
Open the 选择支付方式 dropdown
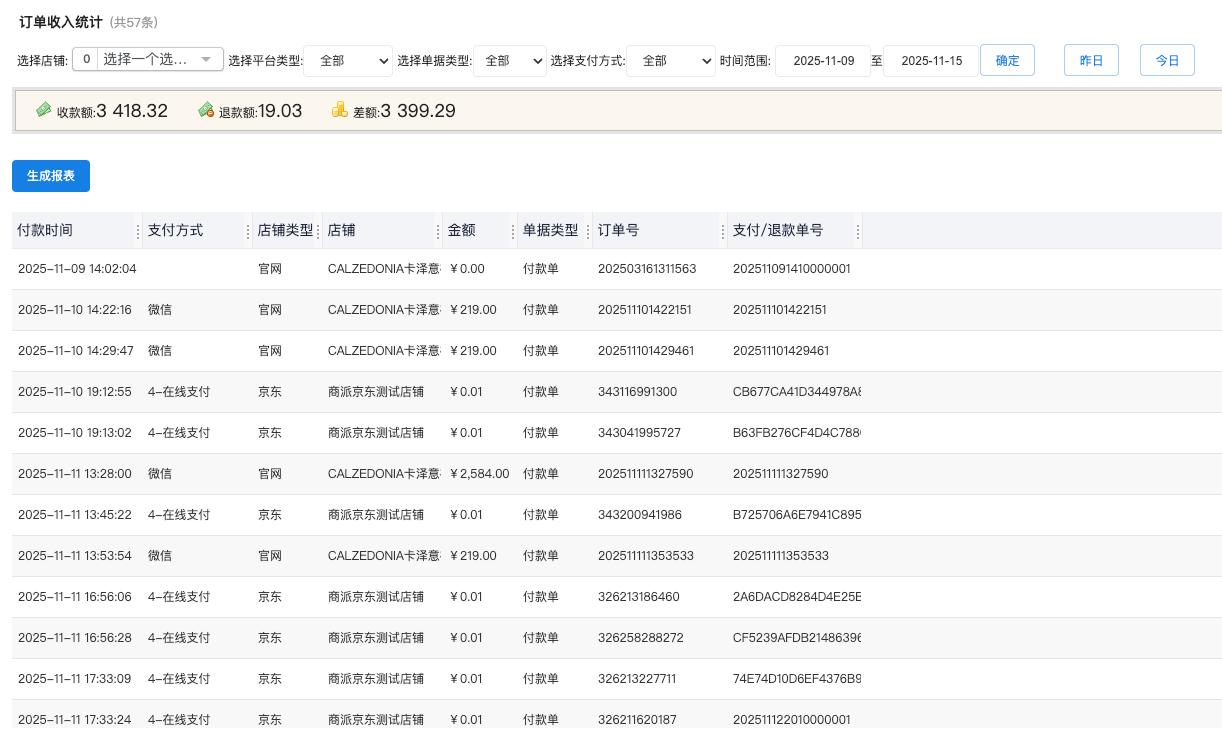(x=671, y=61)
